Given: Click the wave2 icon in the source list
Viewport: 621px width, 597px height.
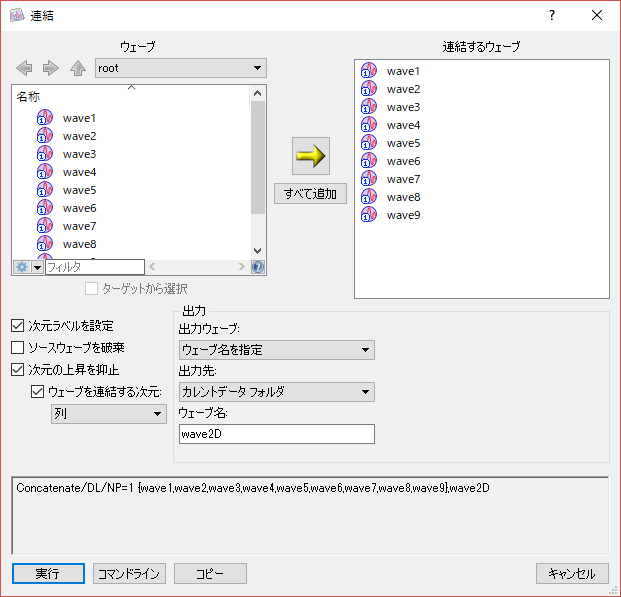Looking at the screenshot, I should pos(45,136).
